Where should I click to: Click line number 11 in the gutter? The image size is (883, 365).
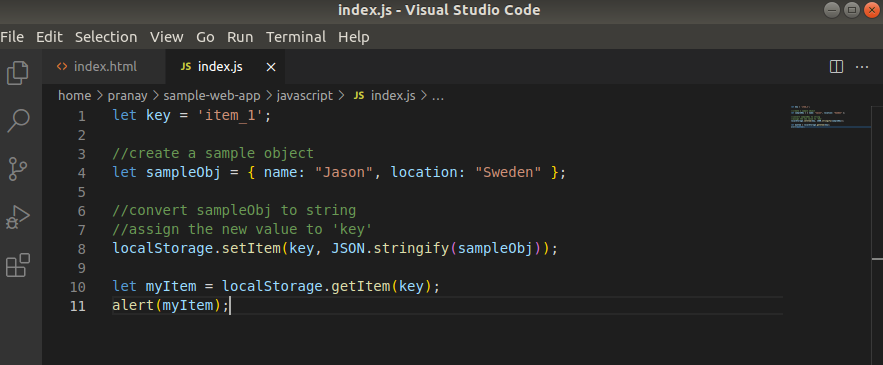[x=78, y=306]
